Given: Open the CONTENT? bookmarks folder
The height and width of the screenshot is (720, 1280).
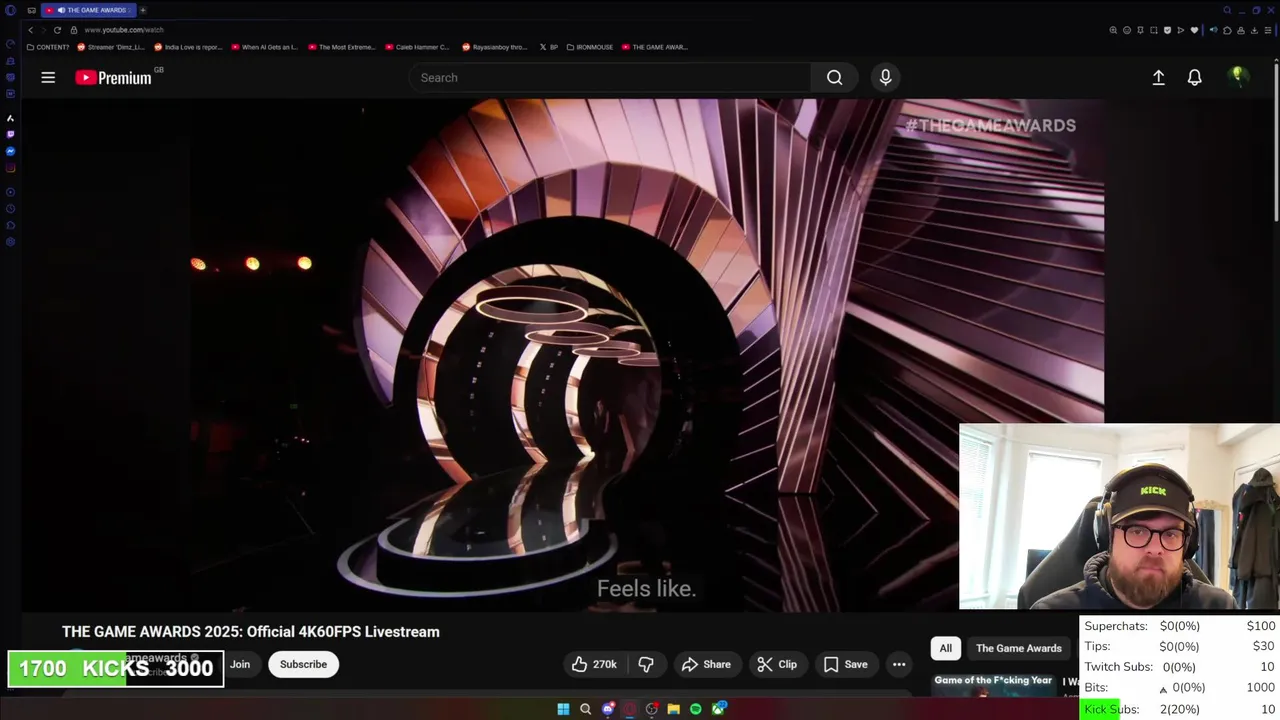Looking at the screenshot, I should 48,47.
